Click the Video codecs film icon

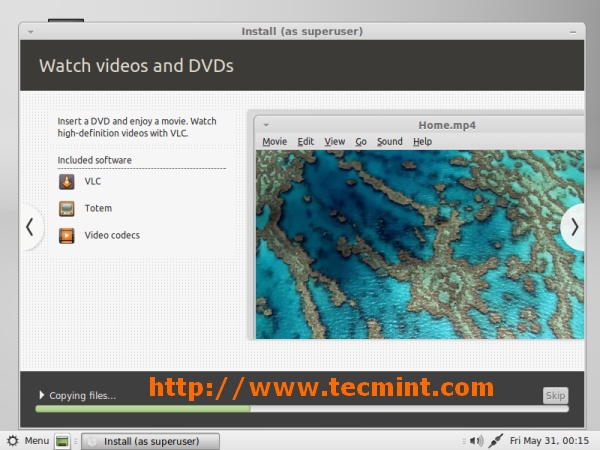67,236
